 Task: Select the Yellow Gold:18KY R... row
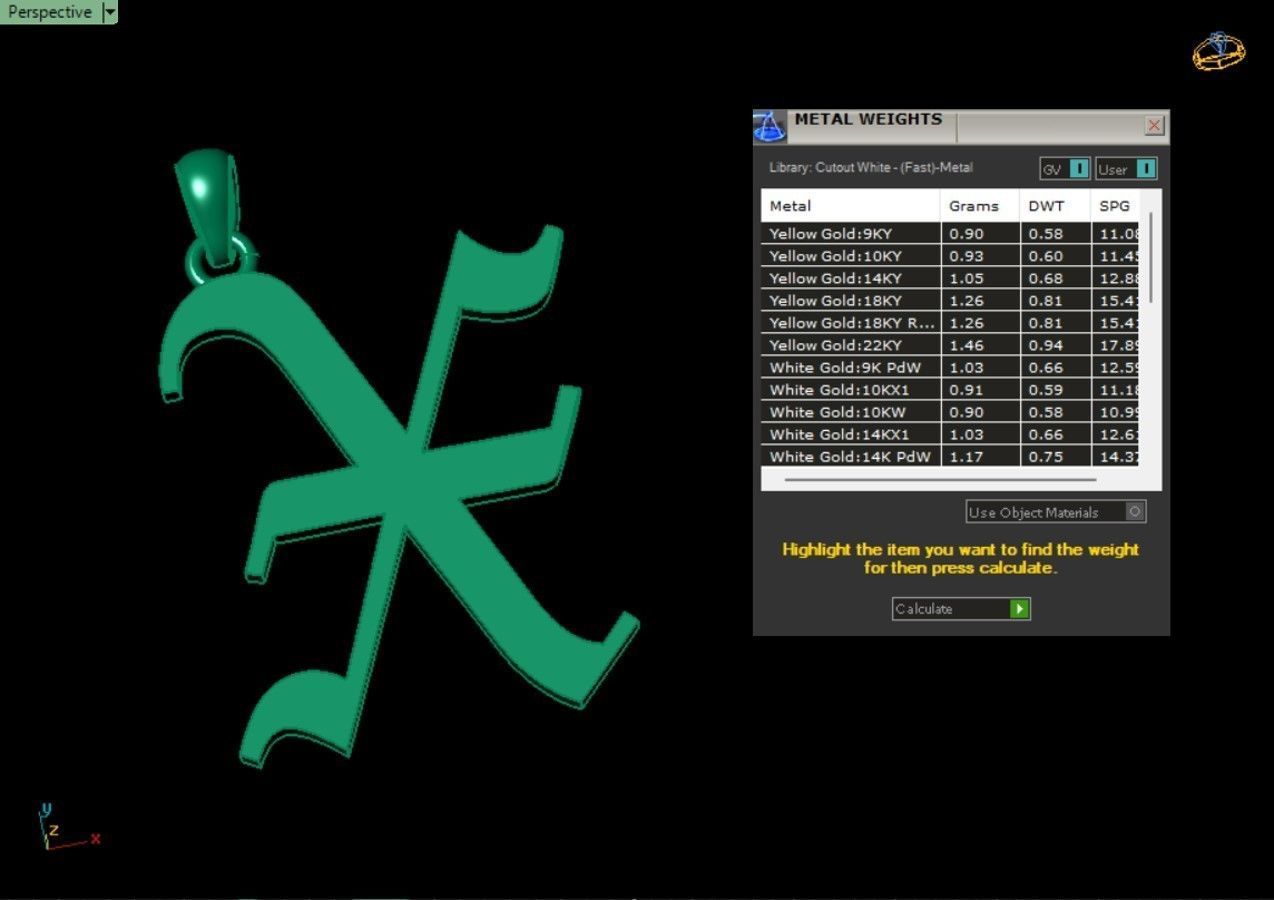(x=950, y=323)
